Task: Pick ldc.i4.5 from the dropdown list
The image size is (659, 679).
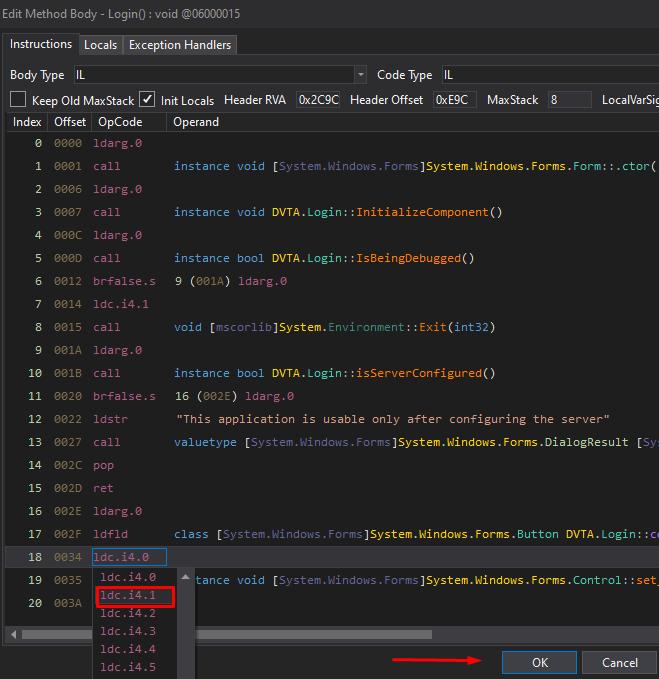Action: click(x=128, y=667)
